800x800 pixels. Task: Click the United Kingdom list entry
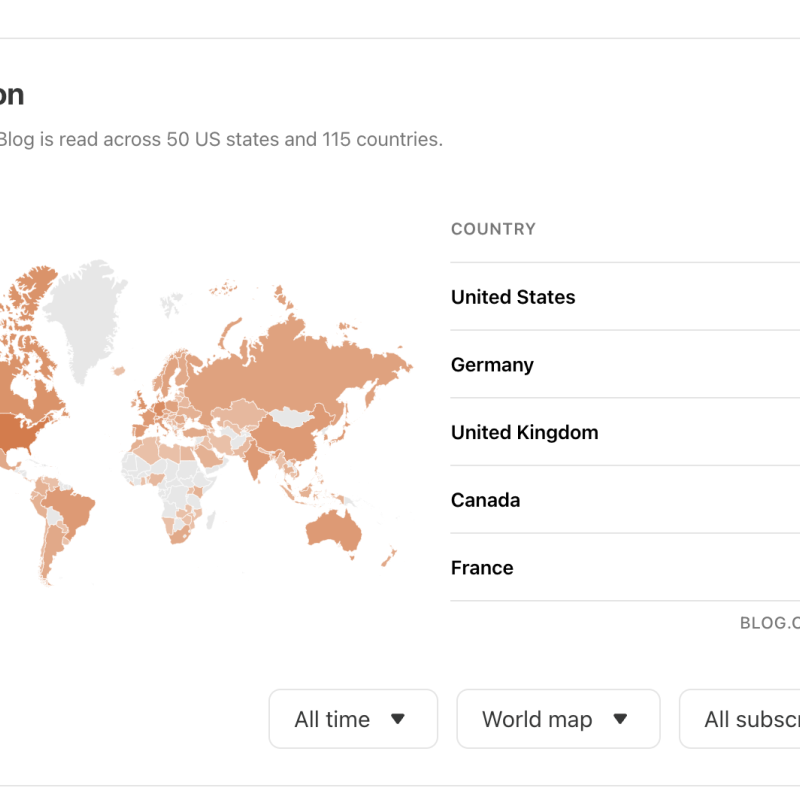click(524, 433)
